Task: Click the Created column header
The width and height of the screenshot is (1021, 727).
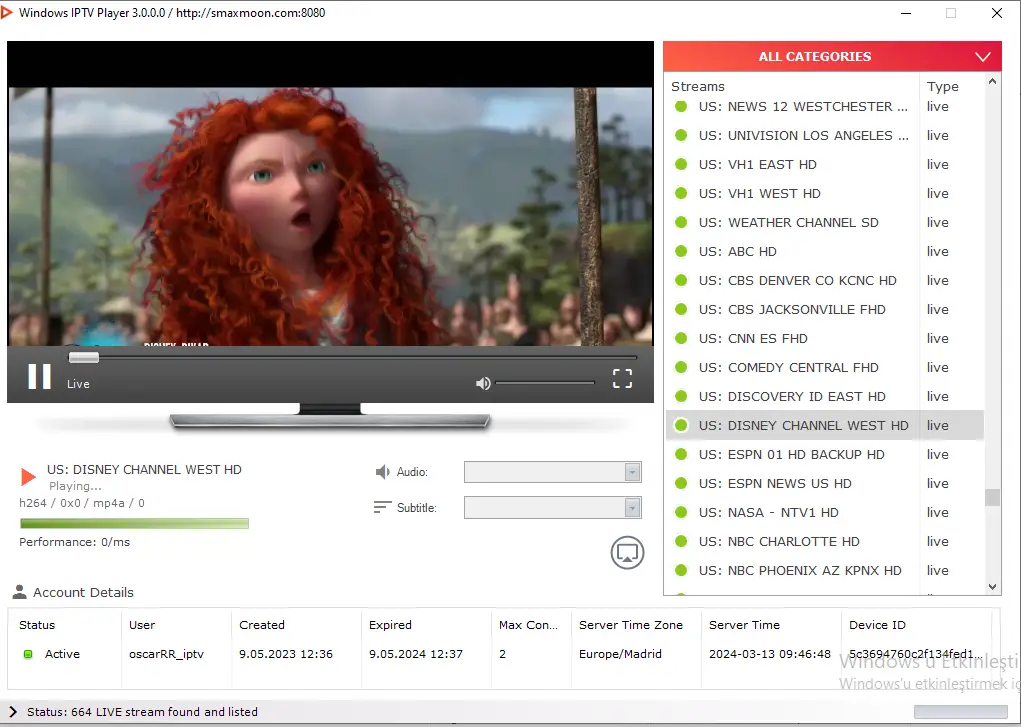Action: [x=262, y=625]
